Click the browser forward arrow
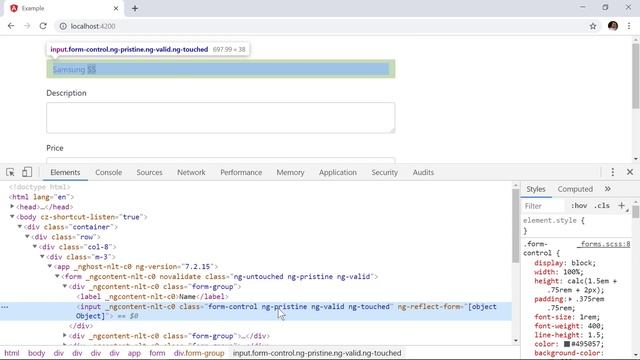 [x=27, y=26]
